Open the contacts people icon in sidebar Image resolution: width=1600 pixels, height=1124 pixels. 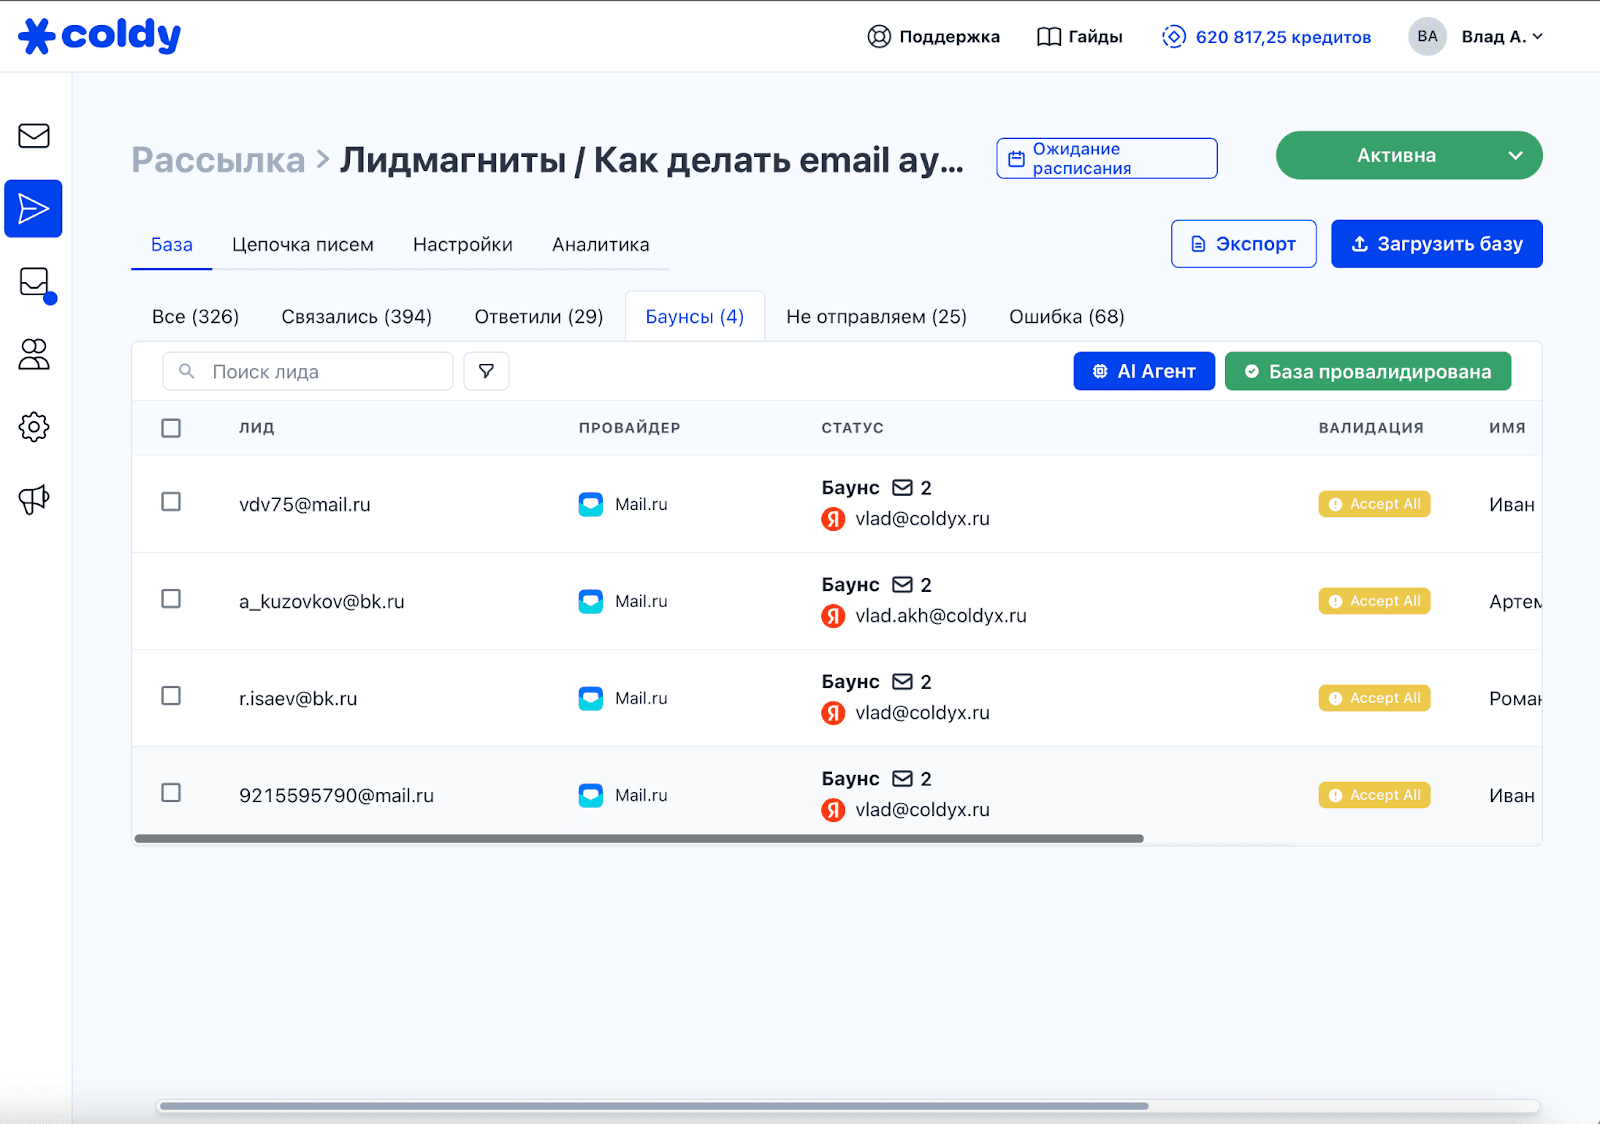click(x=34, y=355)
